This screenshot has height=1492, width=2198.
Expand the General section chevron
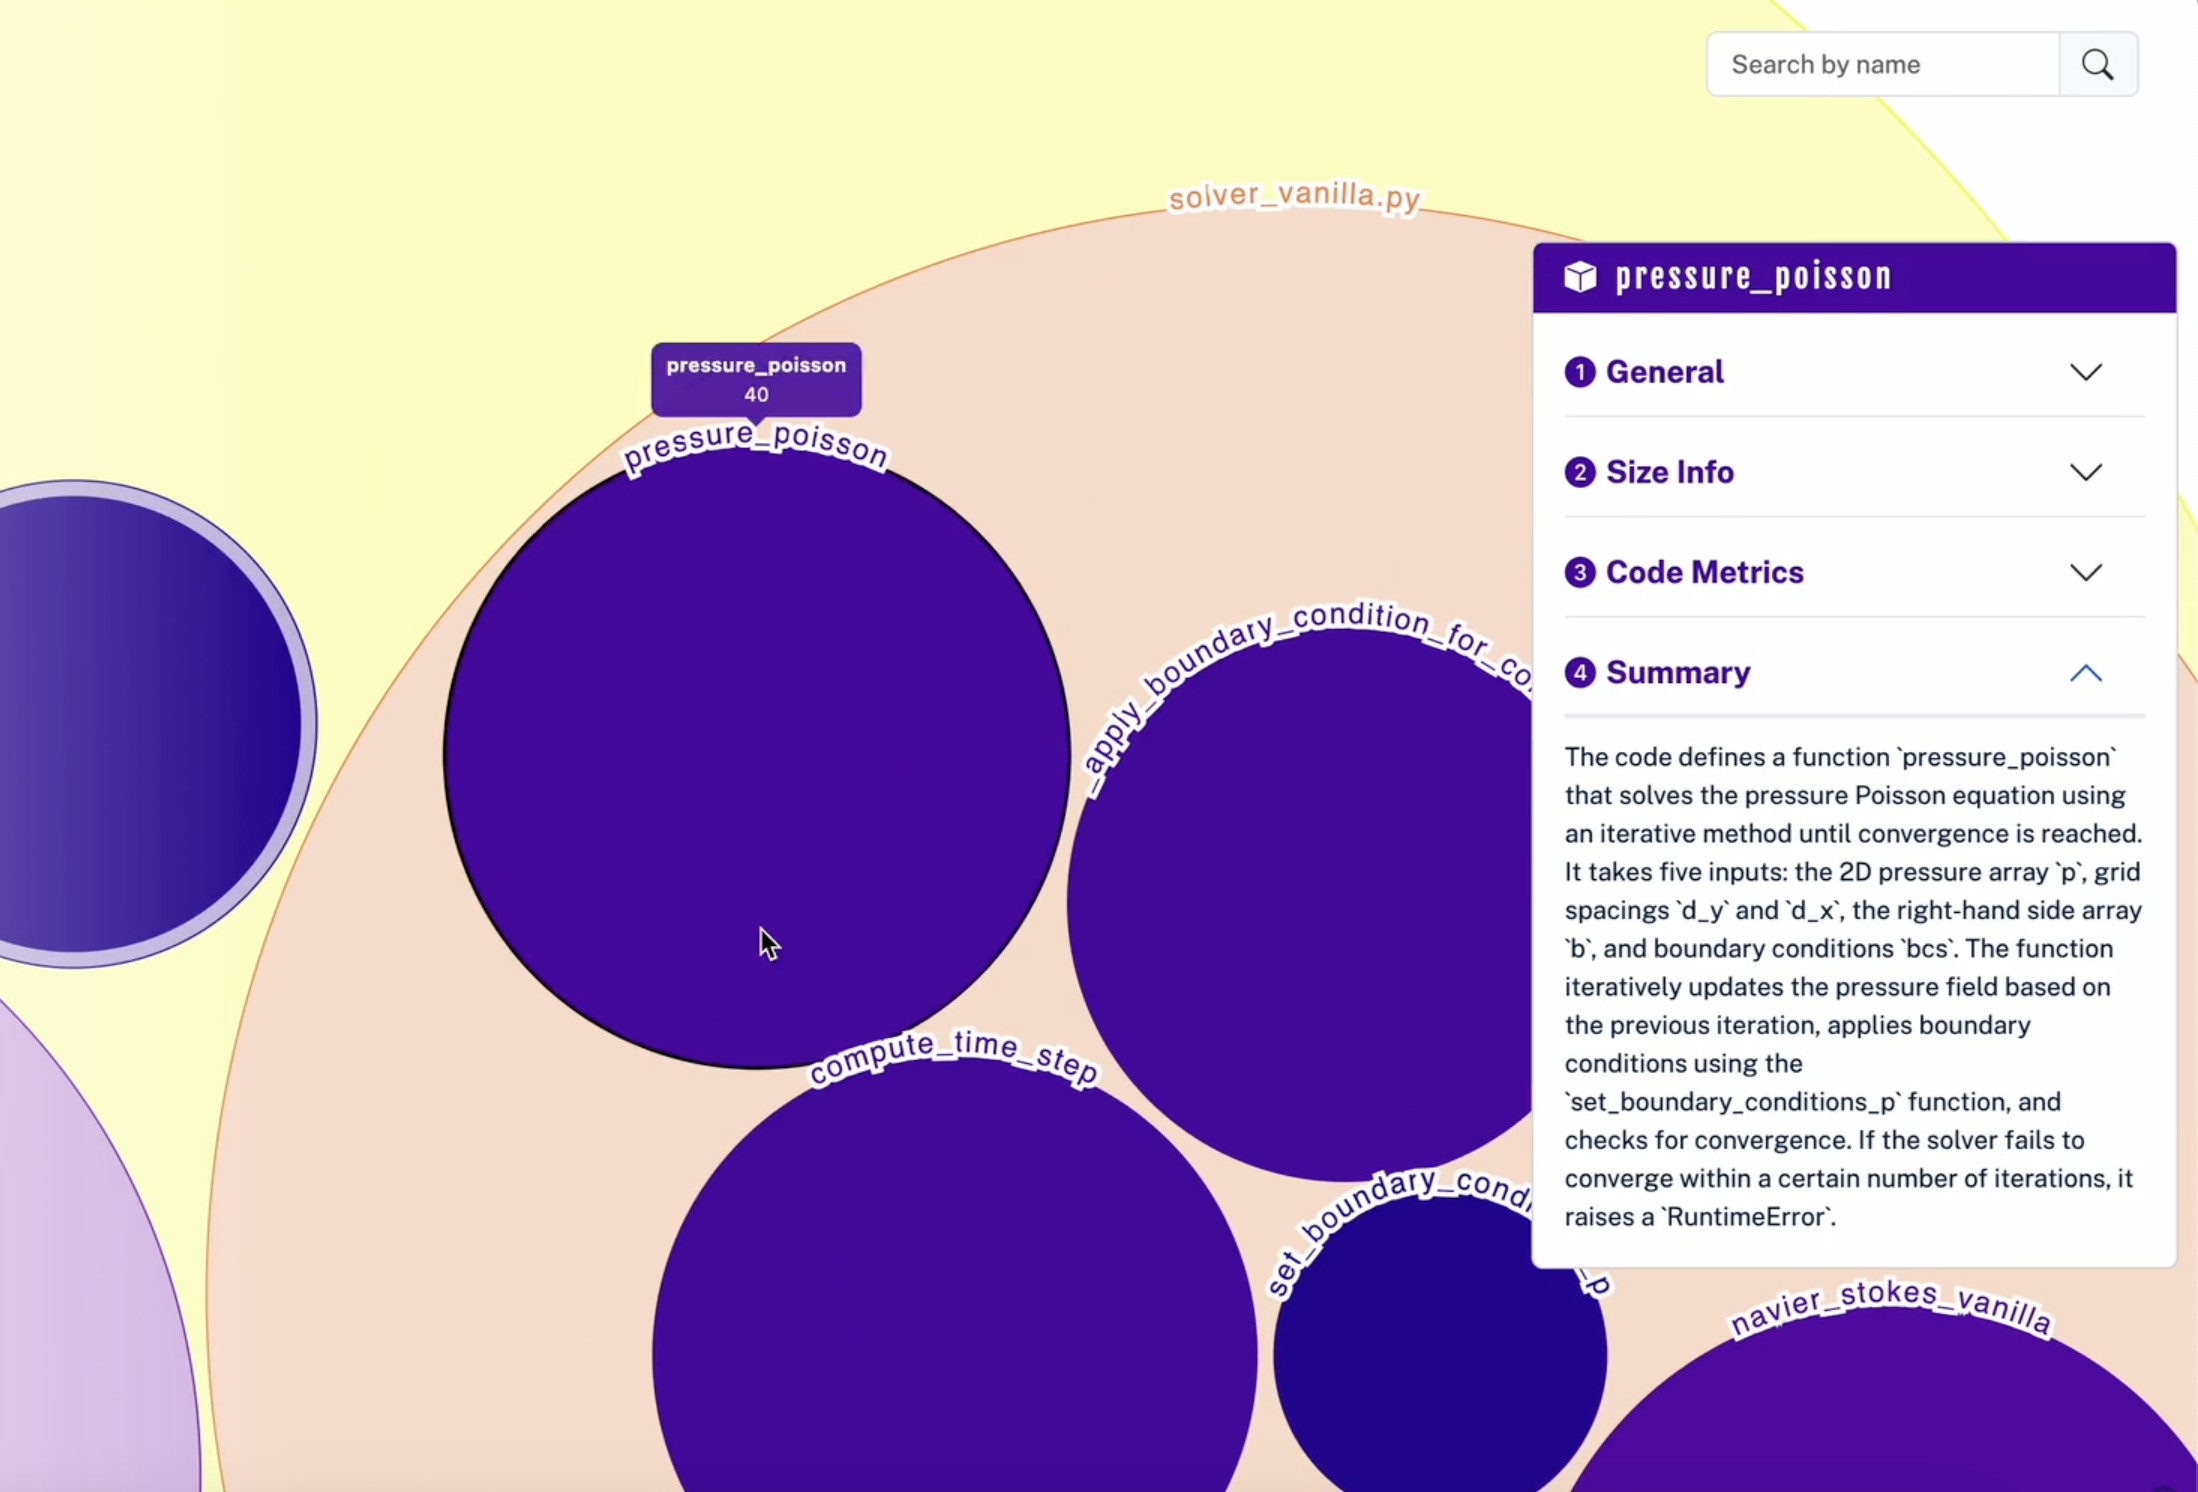pos(2085,372)
